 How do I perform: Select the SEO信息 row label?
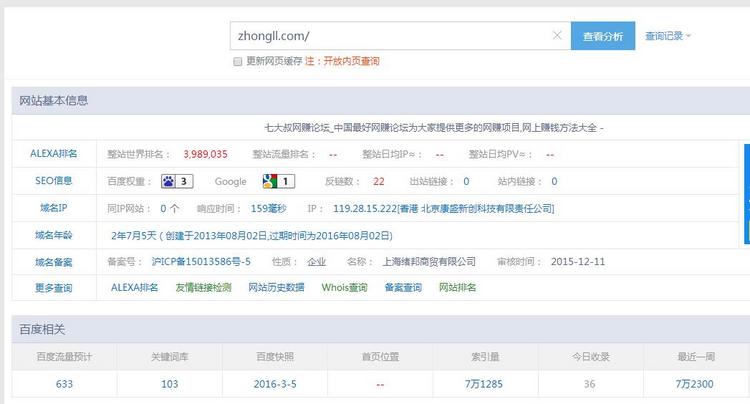53,181
